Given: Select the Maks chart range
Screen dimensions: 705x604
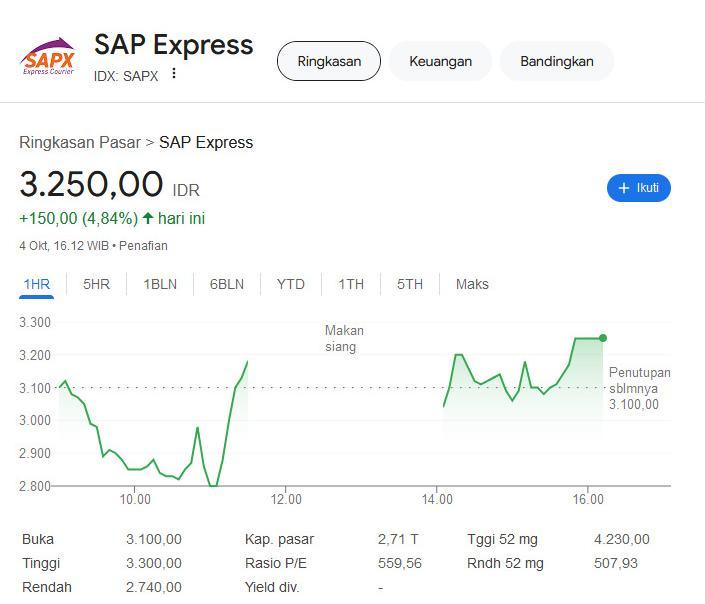Looking at the screenshot, I should coord(472,284).
